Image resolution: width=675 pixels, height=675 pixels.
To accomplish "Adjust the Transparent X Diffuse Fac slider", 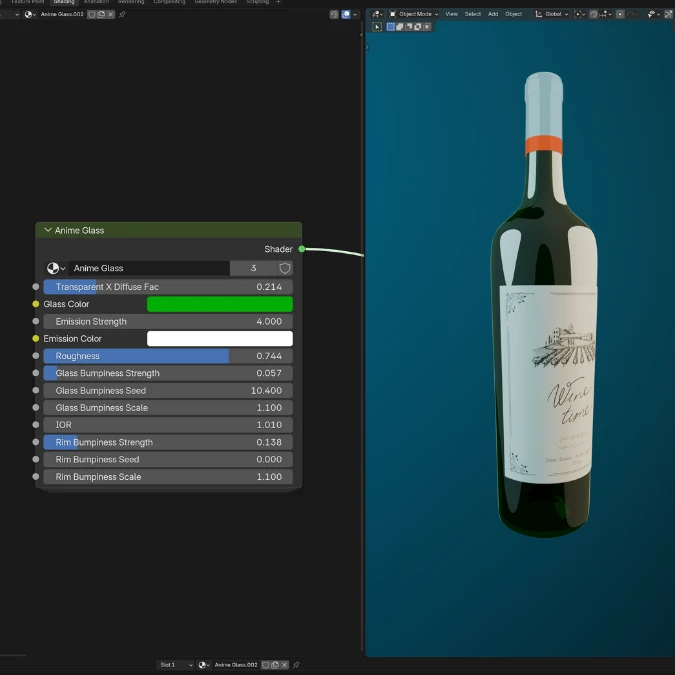I will pyautogui.click(x=168, y=287).
